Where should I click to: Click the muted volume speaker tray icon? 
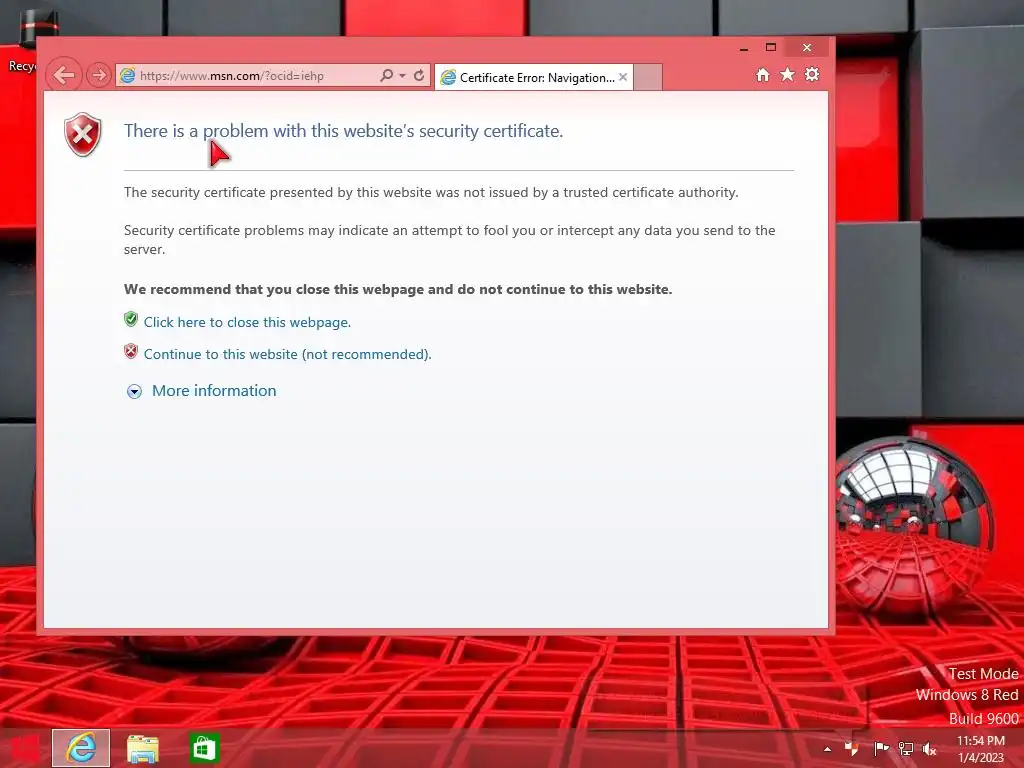(929, 748)
